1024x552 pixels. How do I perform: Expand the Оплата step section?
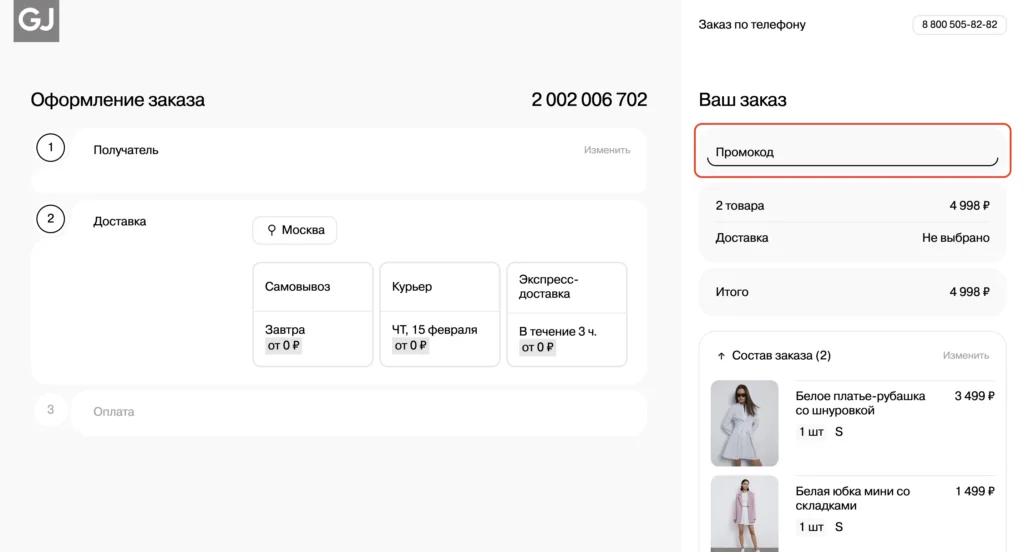tap(114, 412)
